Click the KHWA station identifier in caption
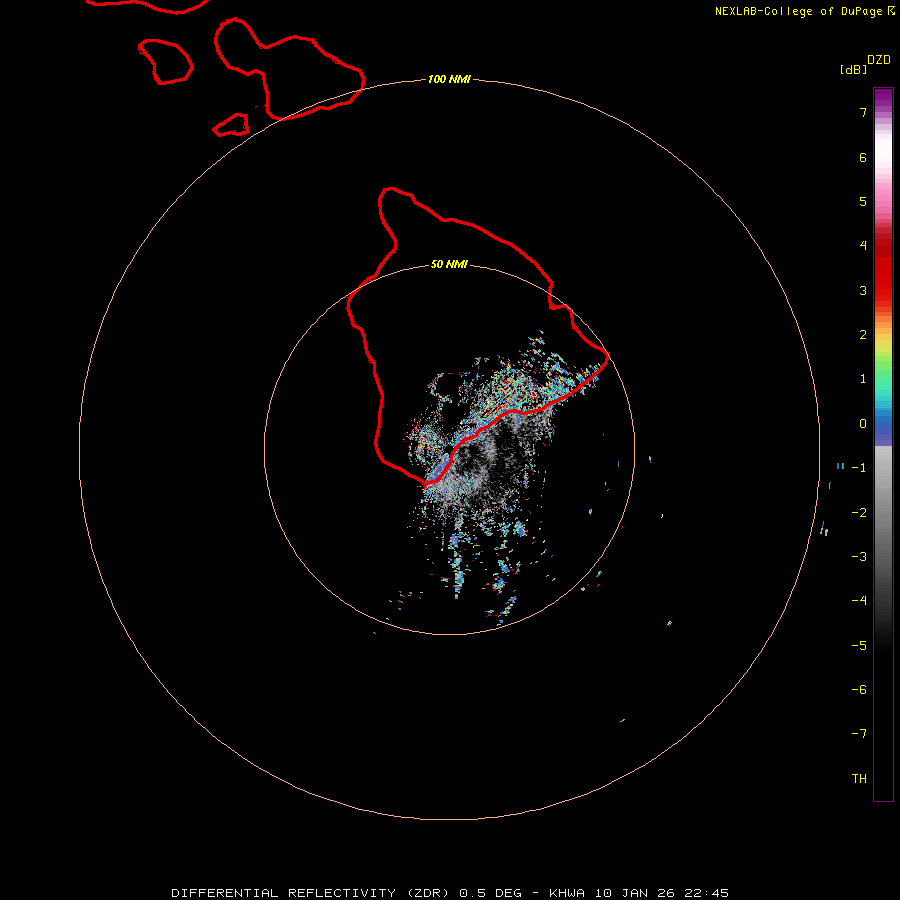 click(x=567, y=893)
